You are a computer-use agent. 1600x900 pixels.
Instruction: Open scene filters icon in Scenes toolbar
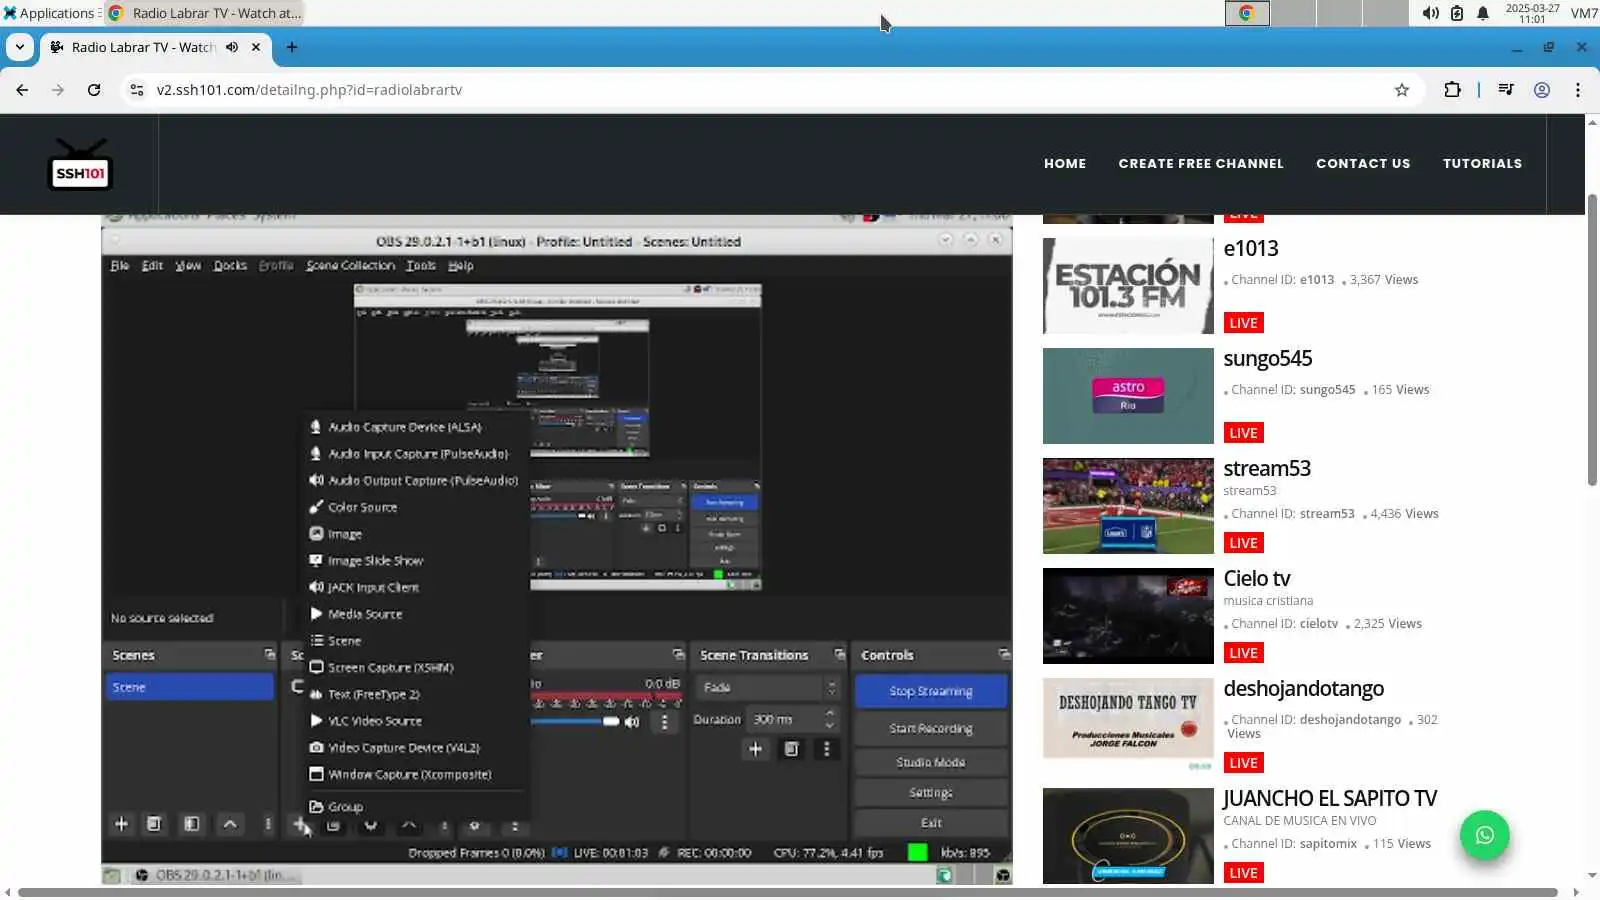click(191, 824)
